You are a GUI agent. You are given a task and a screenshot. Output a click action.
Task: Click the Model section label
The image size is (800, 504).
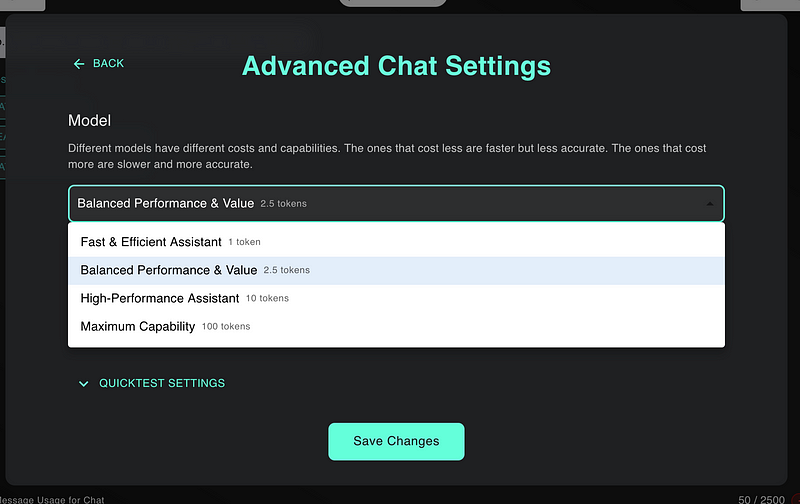click(x=89, y=121)
